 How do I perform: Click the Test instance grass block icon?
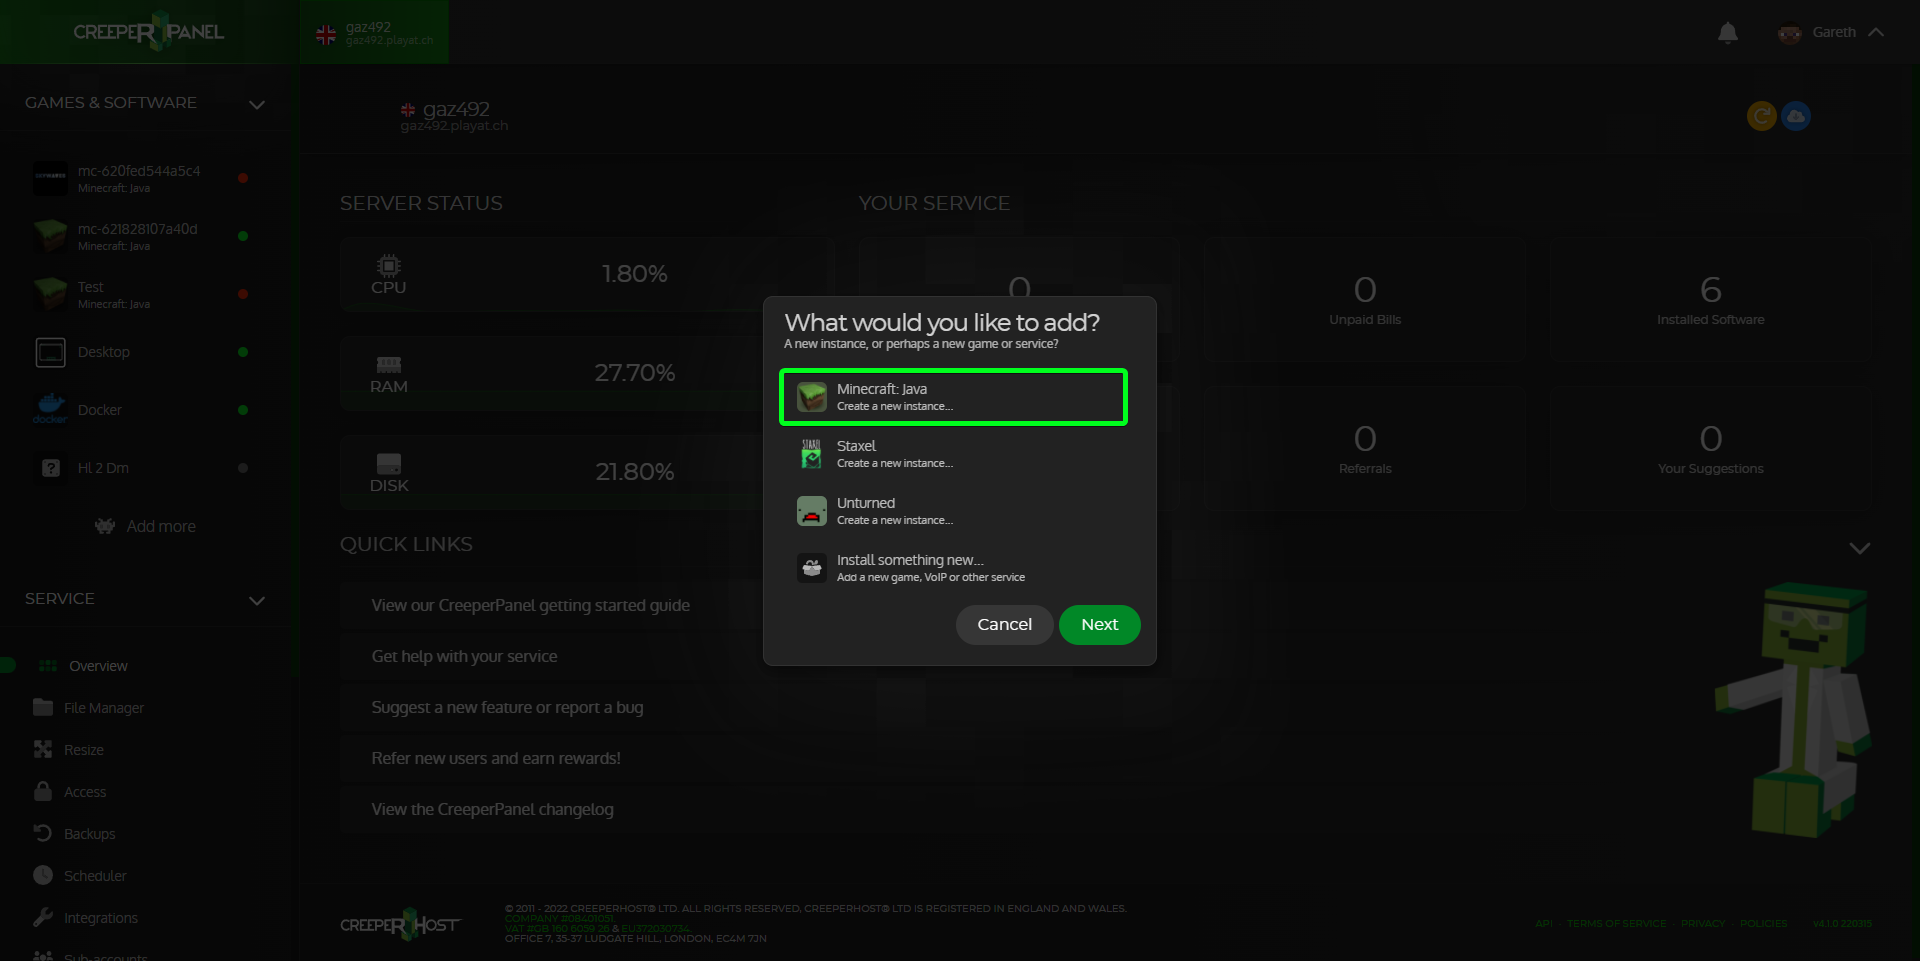point(50,294)
